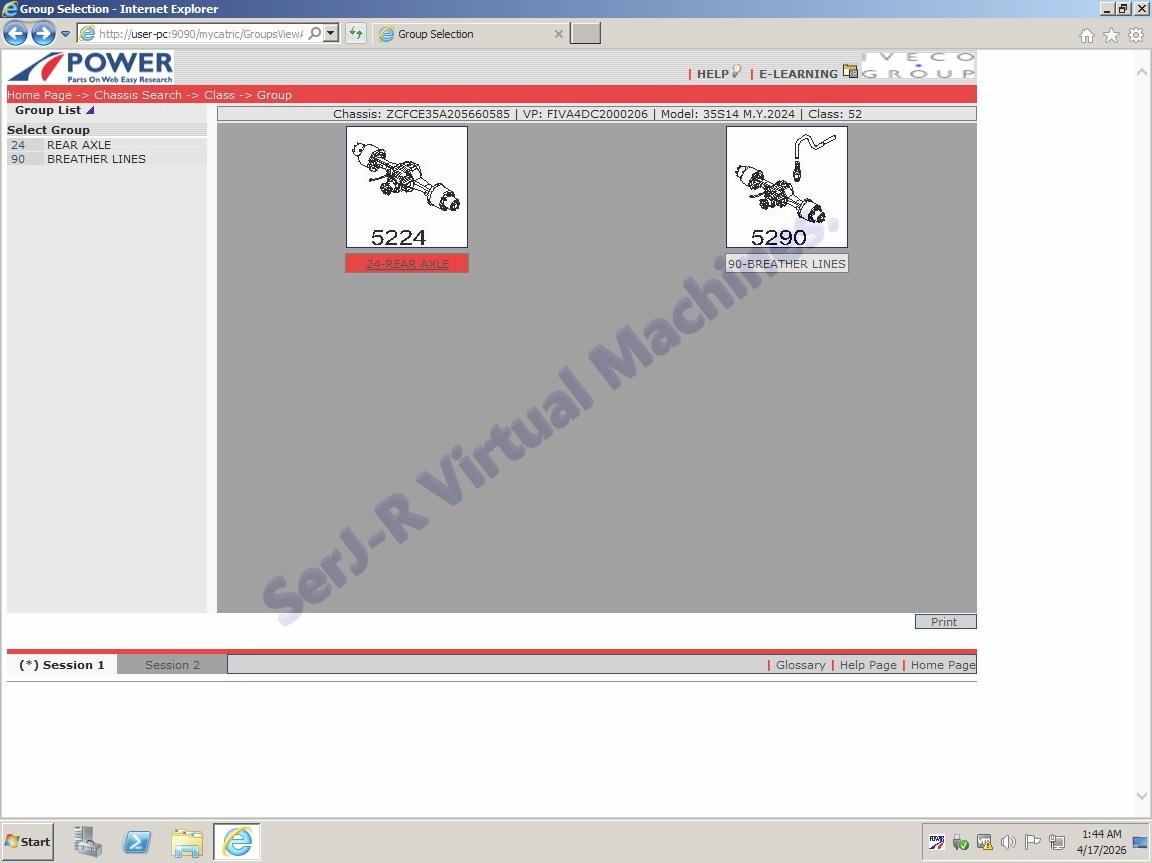Collapse the Group List panel triangle
The width and height of the screenshot is (1152, 863).
pos(90,110)
